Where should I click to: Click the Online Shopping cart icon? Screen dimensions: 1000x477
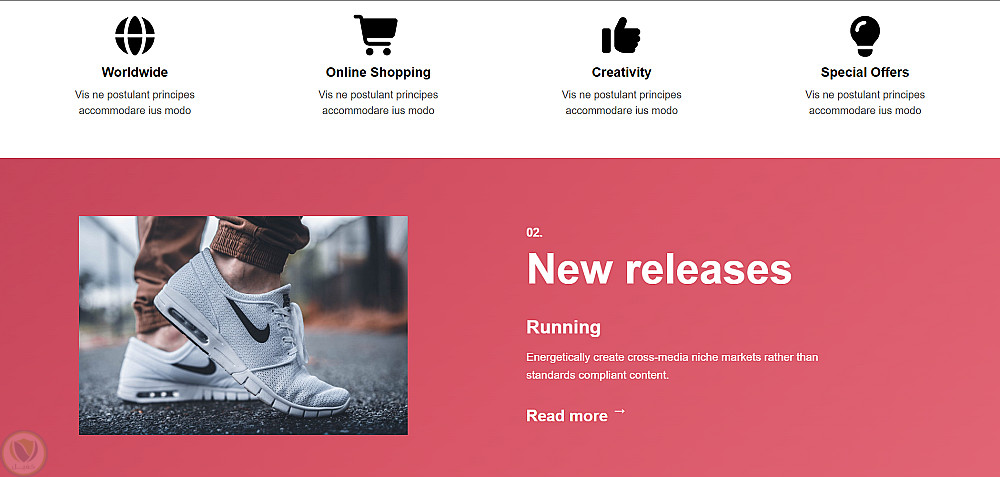click(376, 35)
